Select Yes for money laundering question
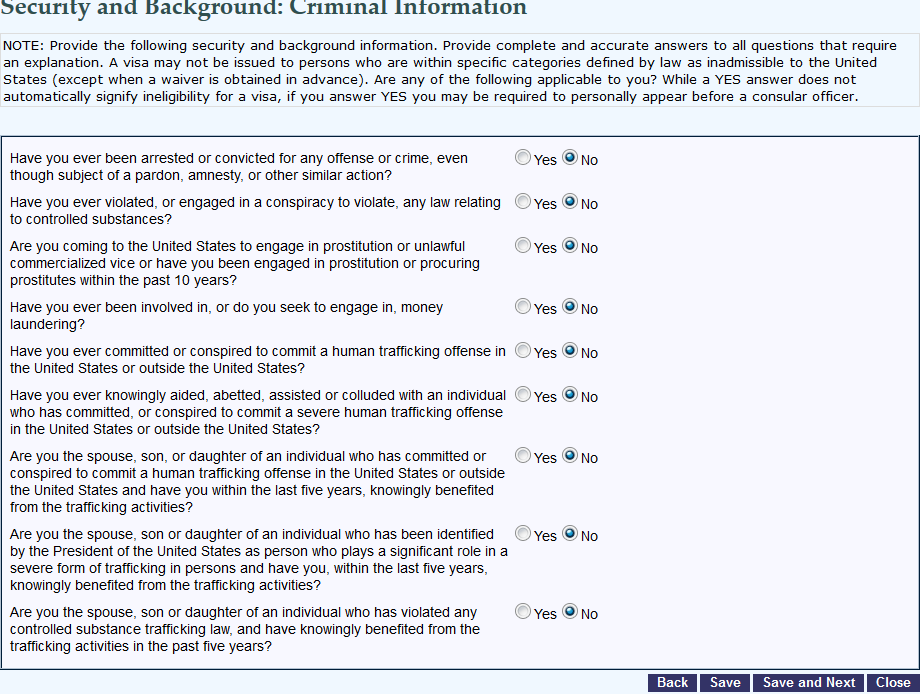The height and width of the screenshot is (694, 920). click(x=523, y=307)
